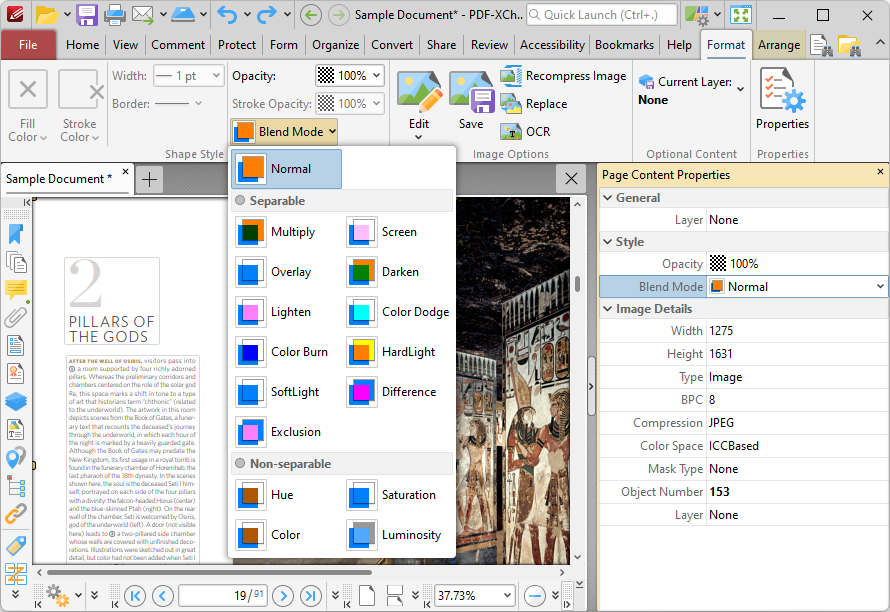Click the page number input field
Screen dimensions: 890x612
pyautogui.click(x=223, y=596)
